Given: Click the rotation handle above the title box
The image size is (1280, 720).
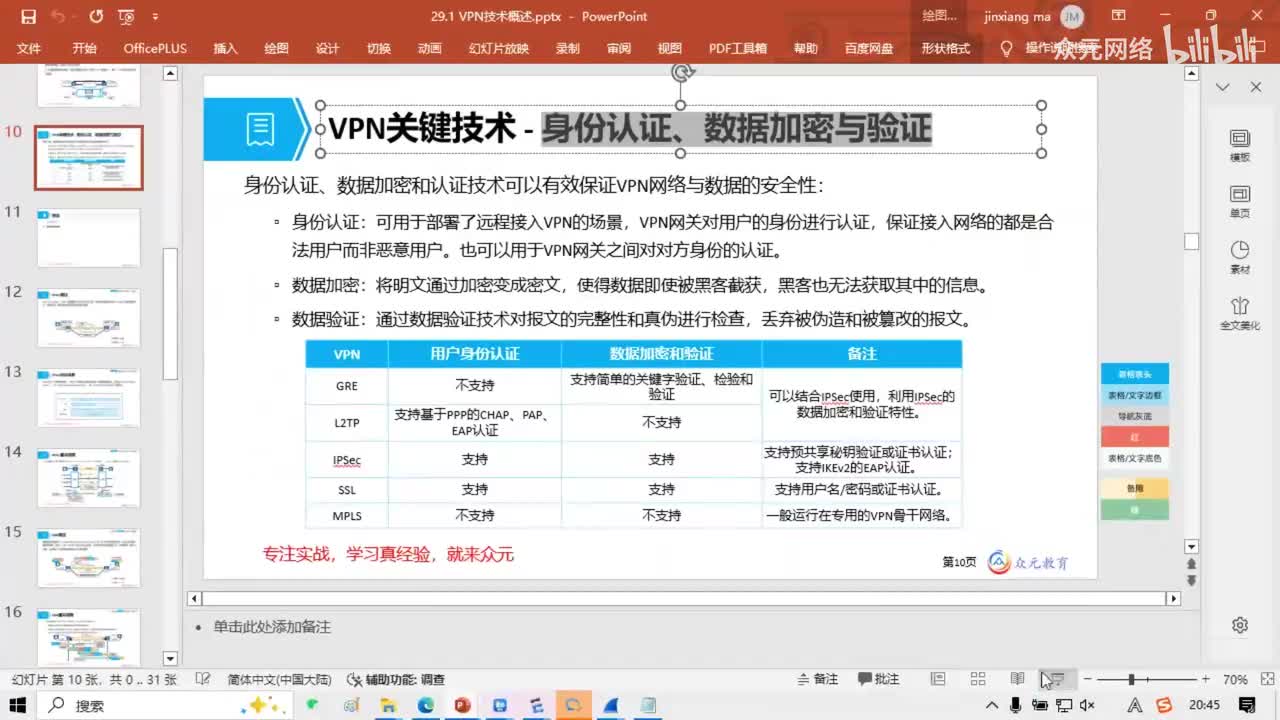Looking at the screenshot, I should (682, 72).
